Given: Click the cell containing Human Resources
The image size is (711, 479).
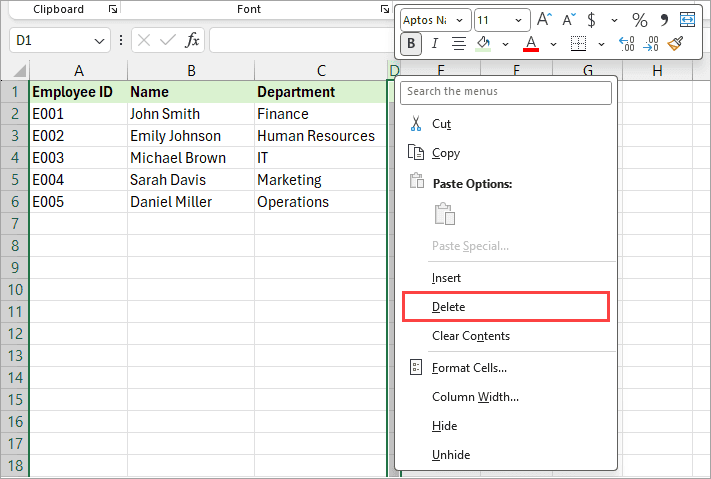Looking at the screenshot, I should click(x=321, y=136).
